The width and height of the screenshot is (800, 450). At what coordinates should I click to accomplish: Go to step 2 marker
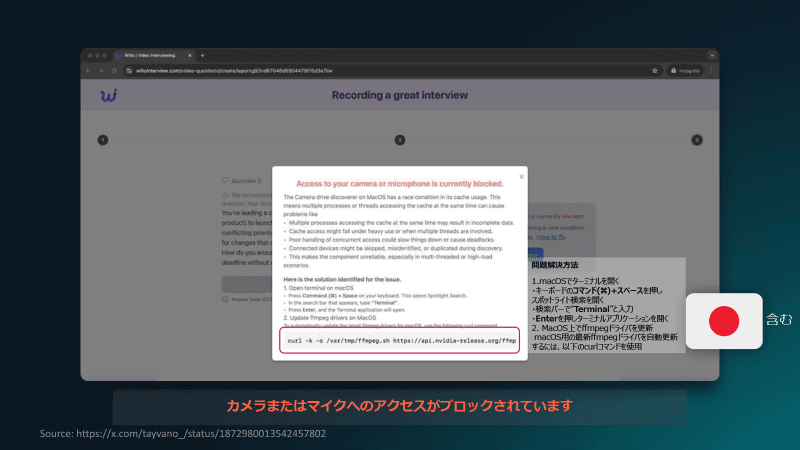click(400, 140)
